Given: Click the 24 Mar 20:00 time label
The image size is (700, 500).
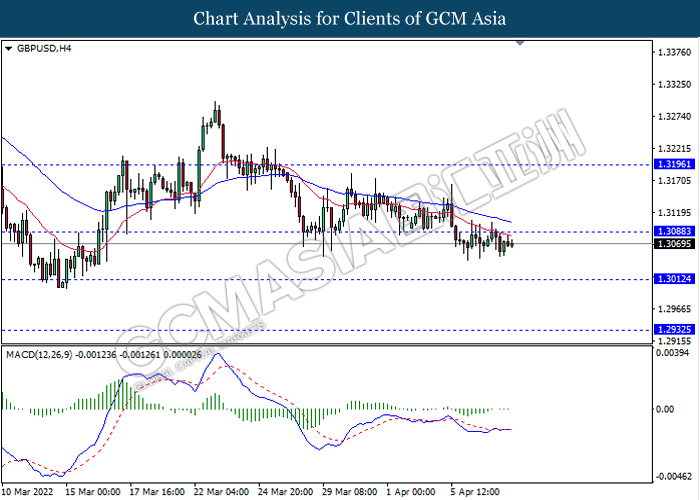Looking at the screenshot, I should pyautogui.click(x=286, y=492).
